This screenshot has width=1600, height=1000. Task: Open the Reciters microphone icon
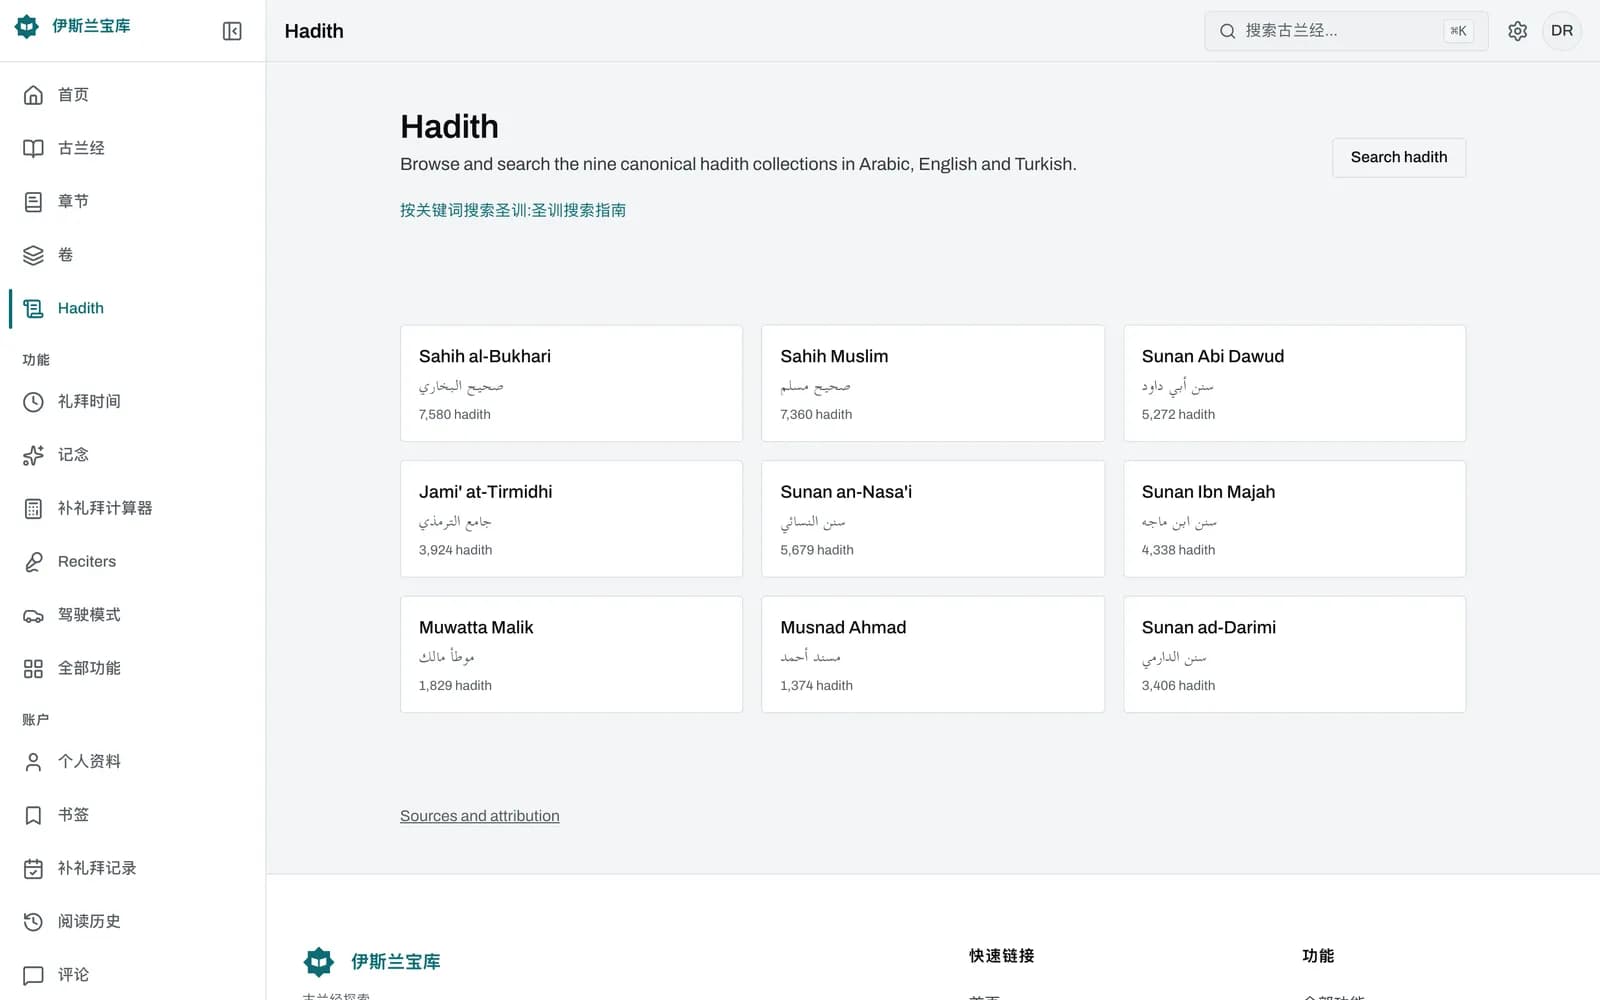33,562
